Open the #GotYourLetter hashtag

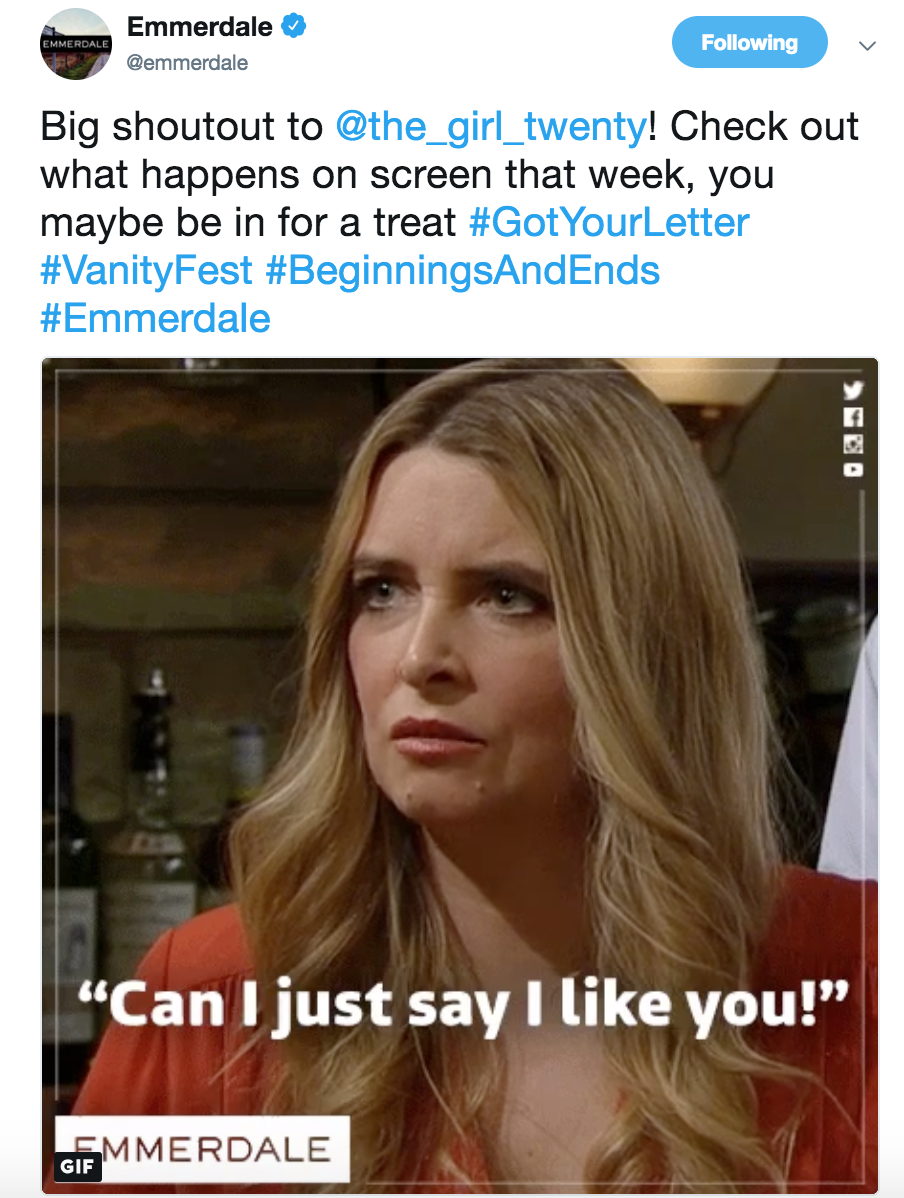point(609,222)
